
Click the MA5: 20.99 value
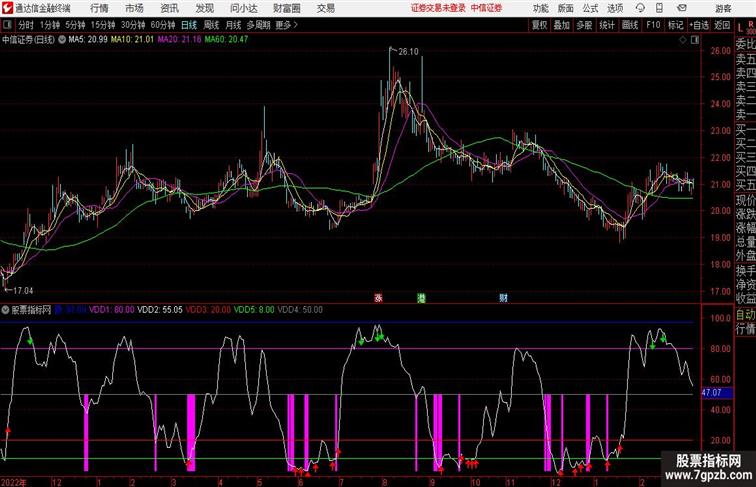pyautogui.click(x=88, y=40)
